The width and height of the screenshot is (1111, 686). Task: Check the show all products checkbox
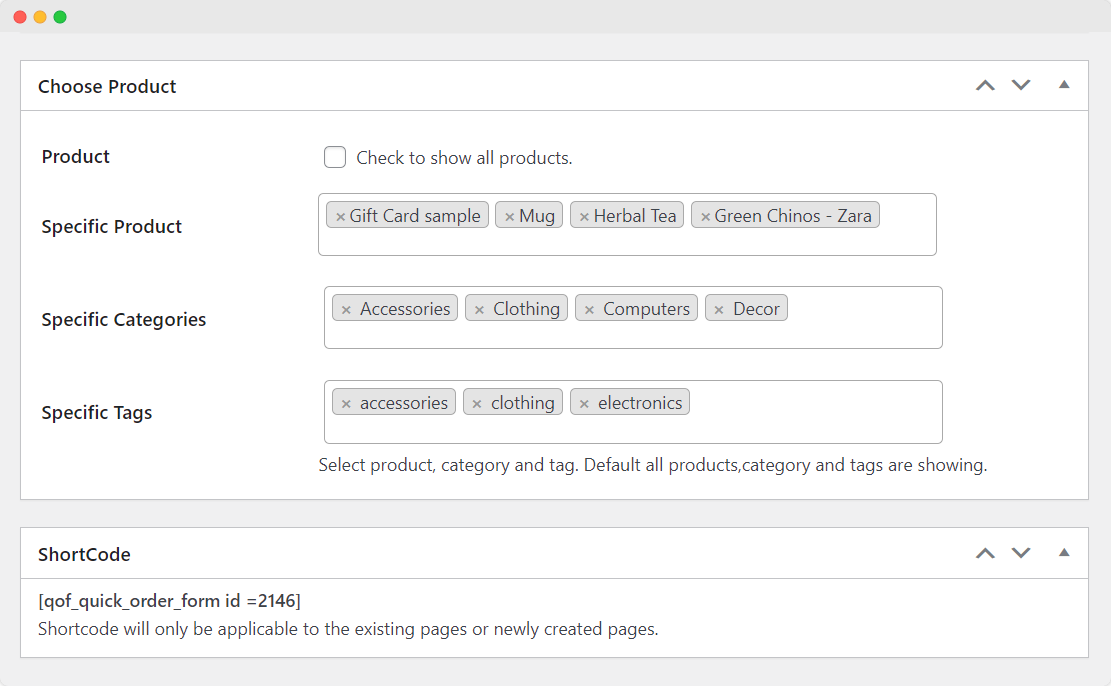[335, 158]
